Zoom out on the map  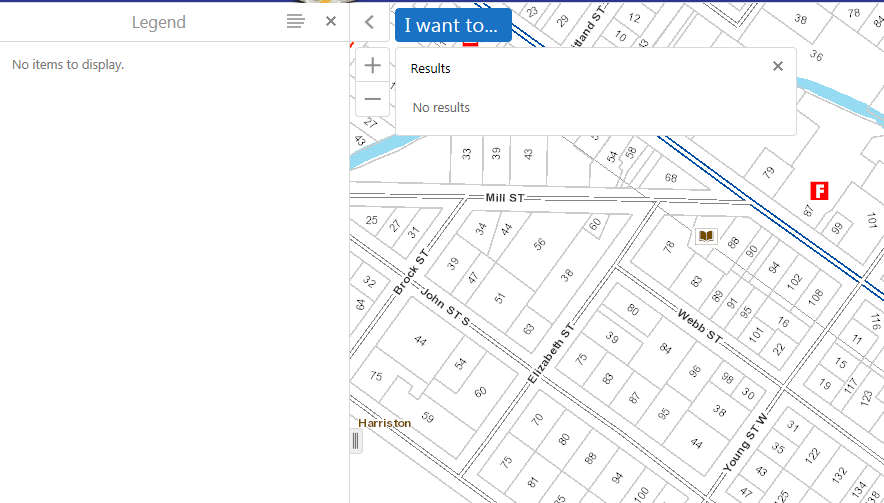pos(373,99)
